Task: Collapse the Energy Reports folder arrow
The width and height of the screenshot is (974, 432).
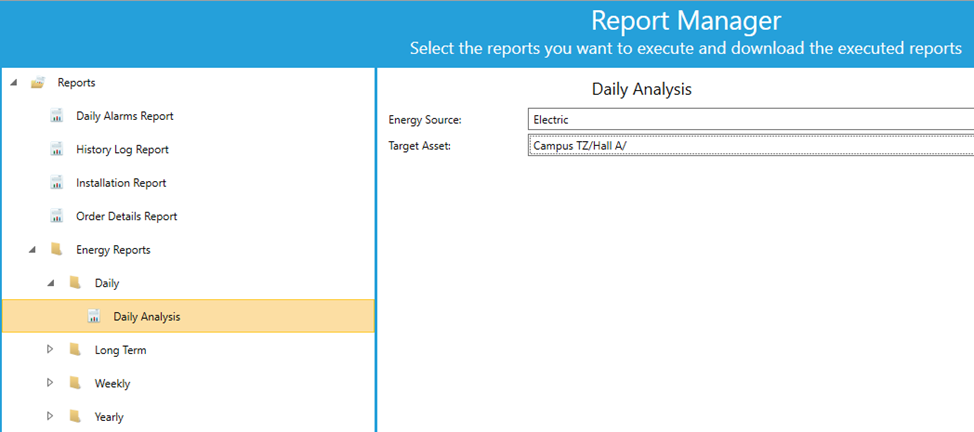Action: [x=32, y=250]
